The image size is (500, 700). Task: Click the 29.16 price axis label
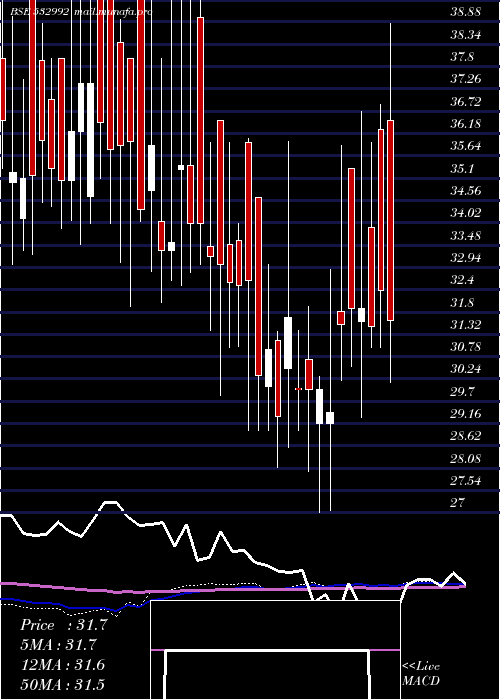(466, 413)
